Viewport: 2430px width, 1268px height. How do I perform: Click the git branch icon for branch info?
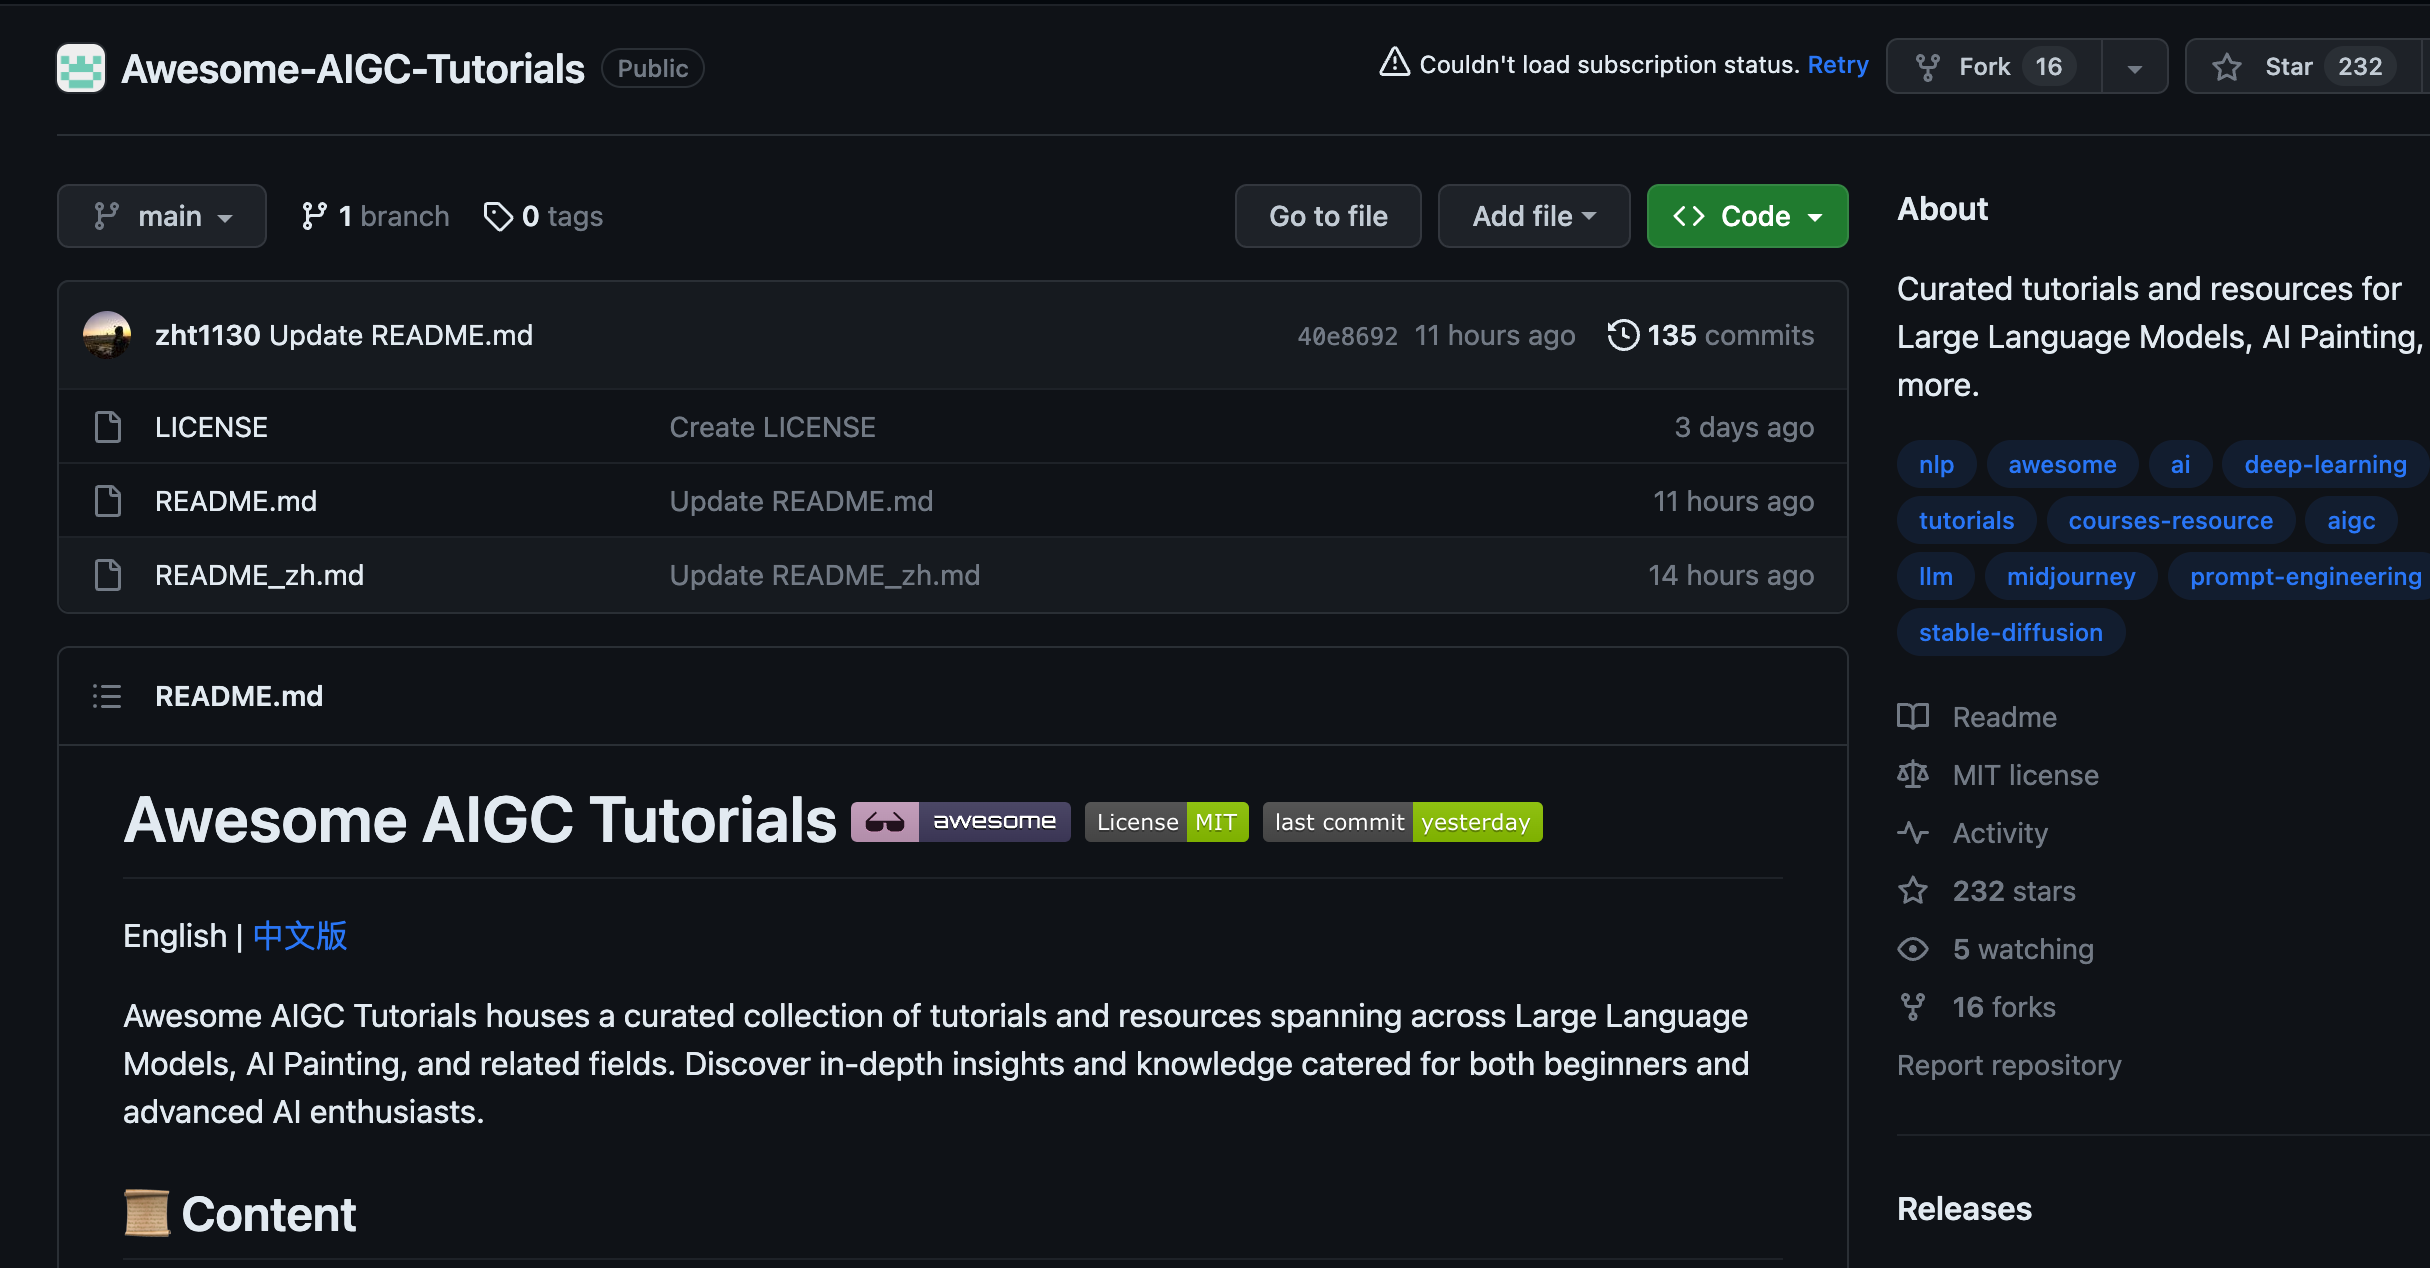(x=317, y=215)
